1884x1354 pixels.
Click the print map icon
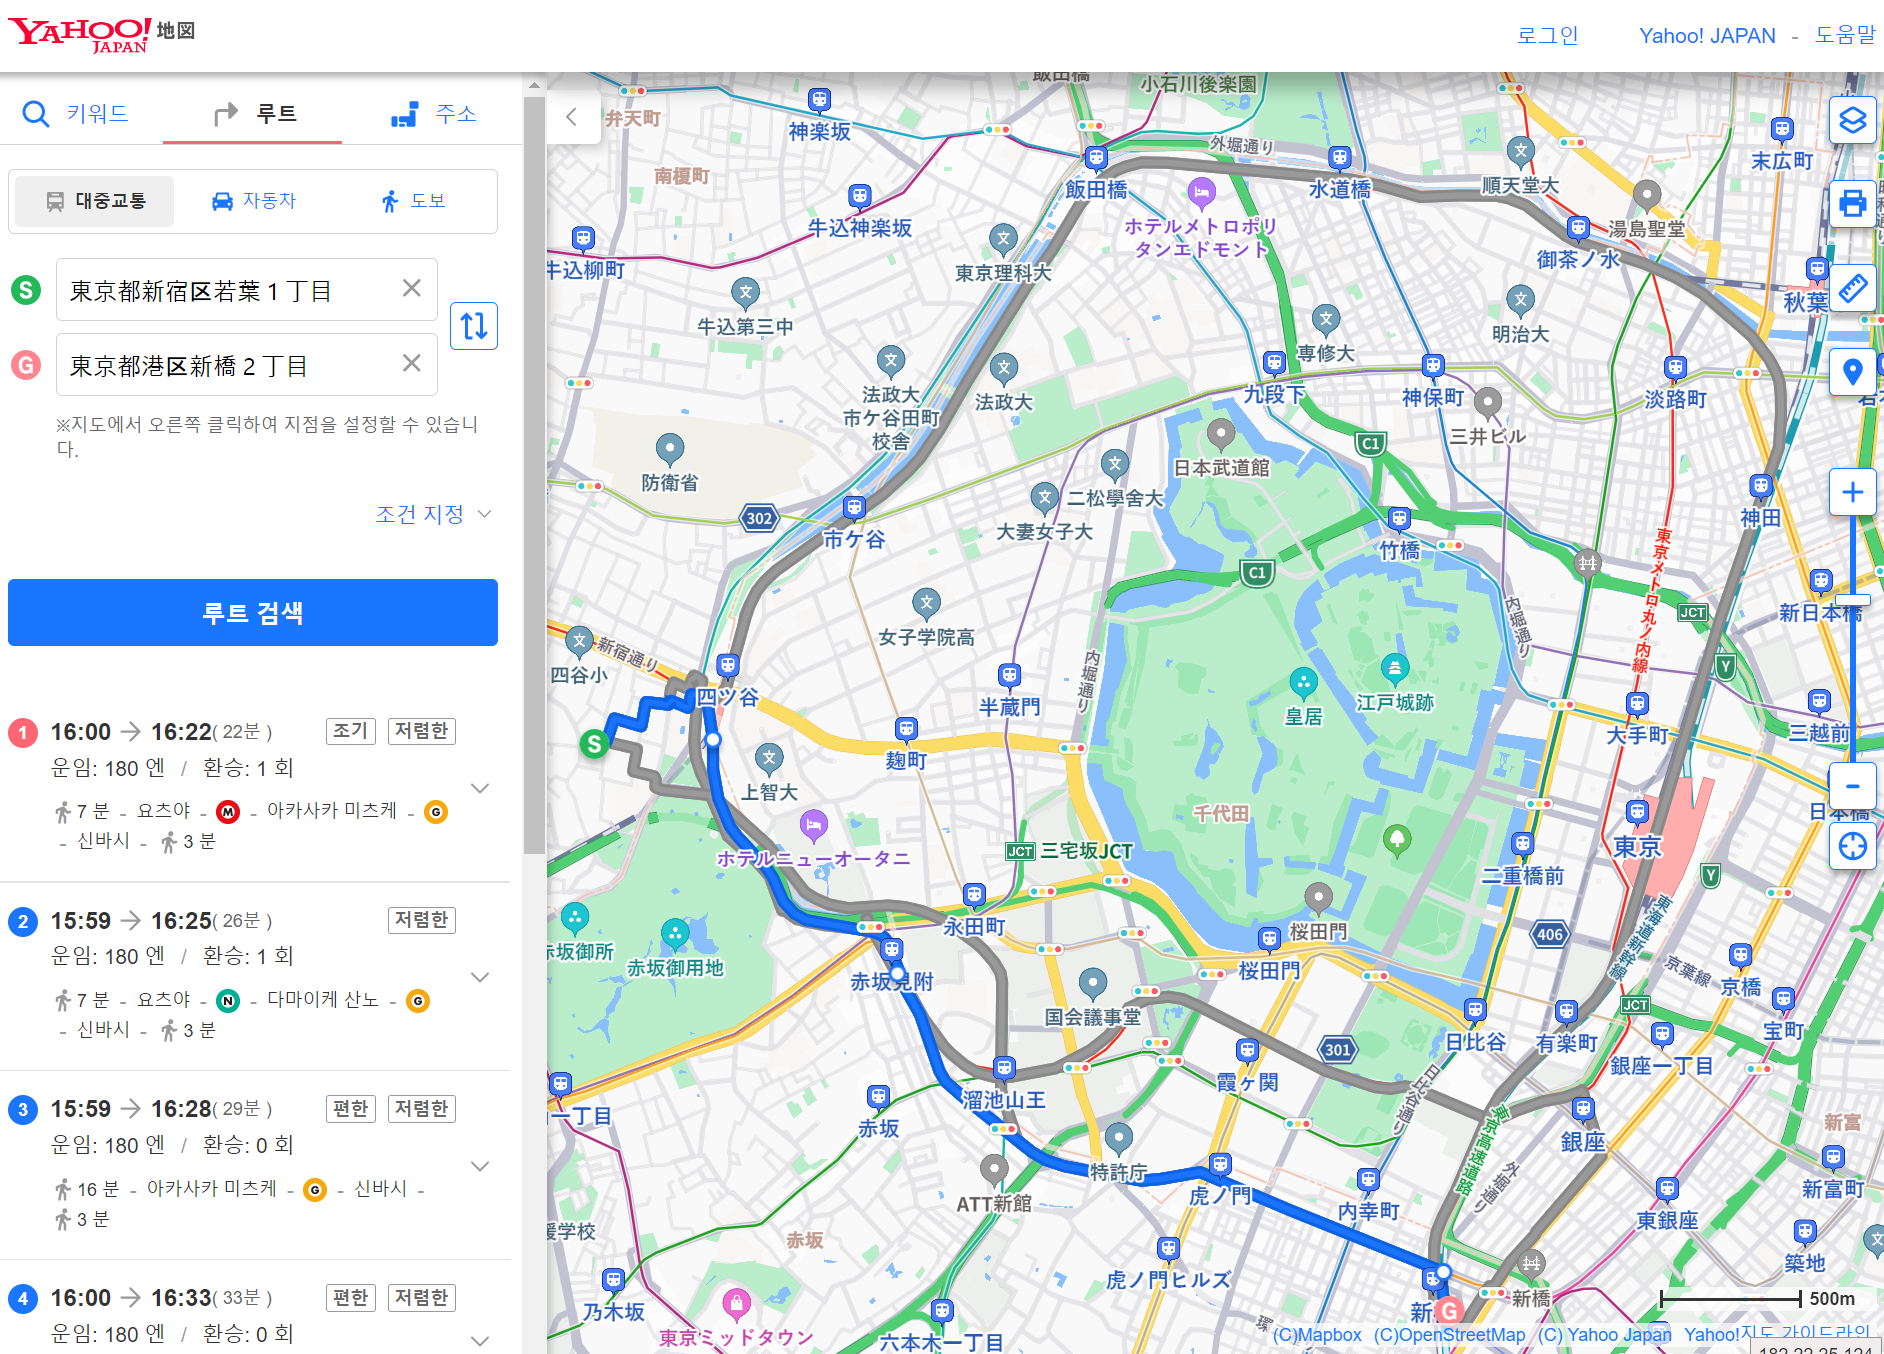pyautogui.click(x=1852, y=204)
